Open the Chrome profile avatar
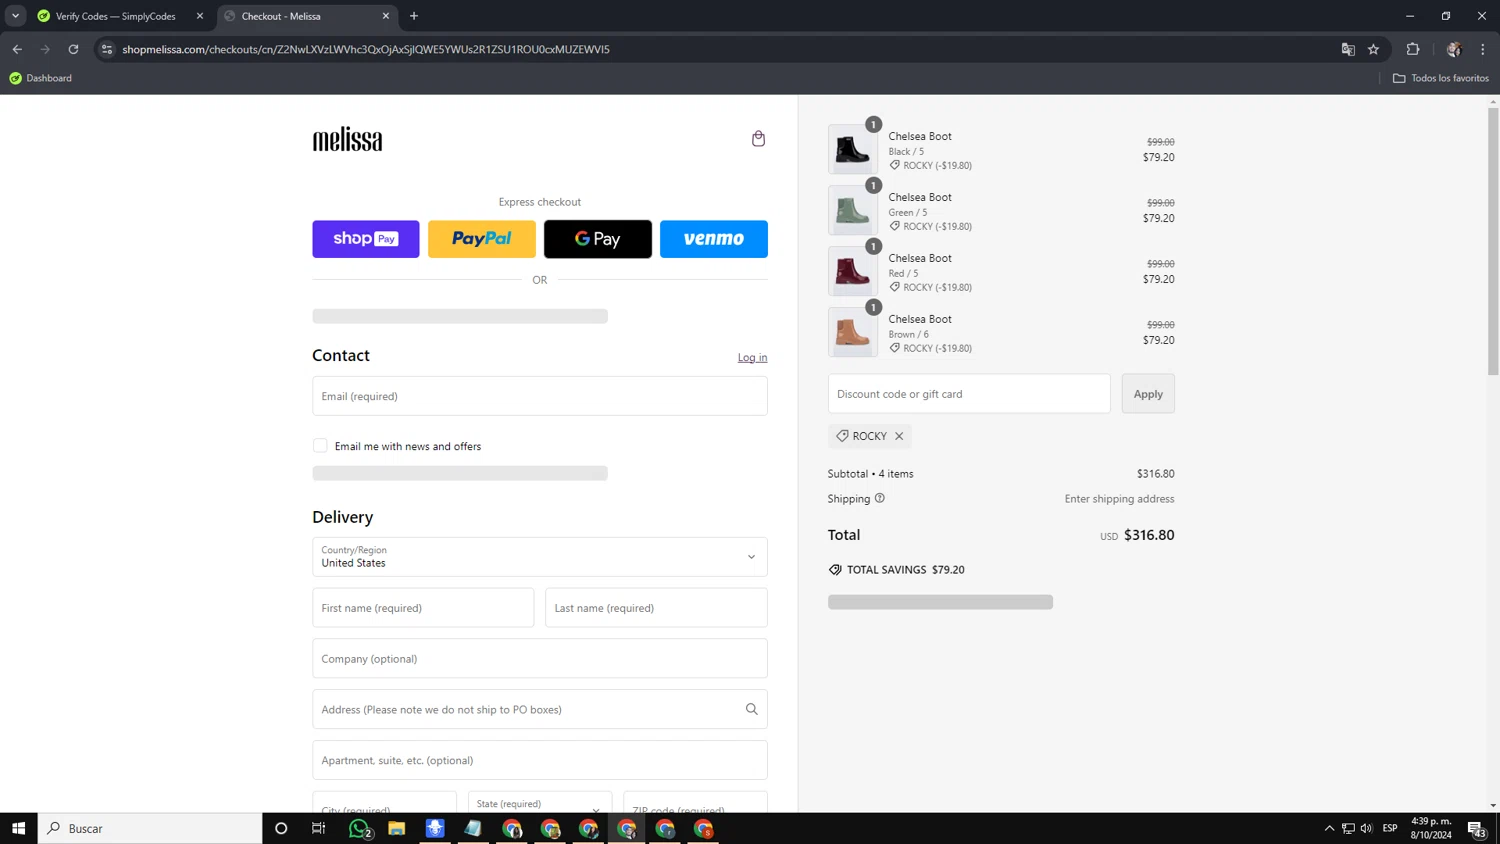Viewport: 1500px width, 844px height. click(x=1454, y=49)
